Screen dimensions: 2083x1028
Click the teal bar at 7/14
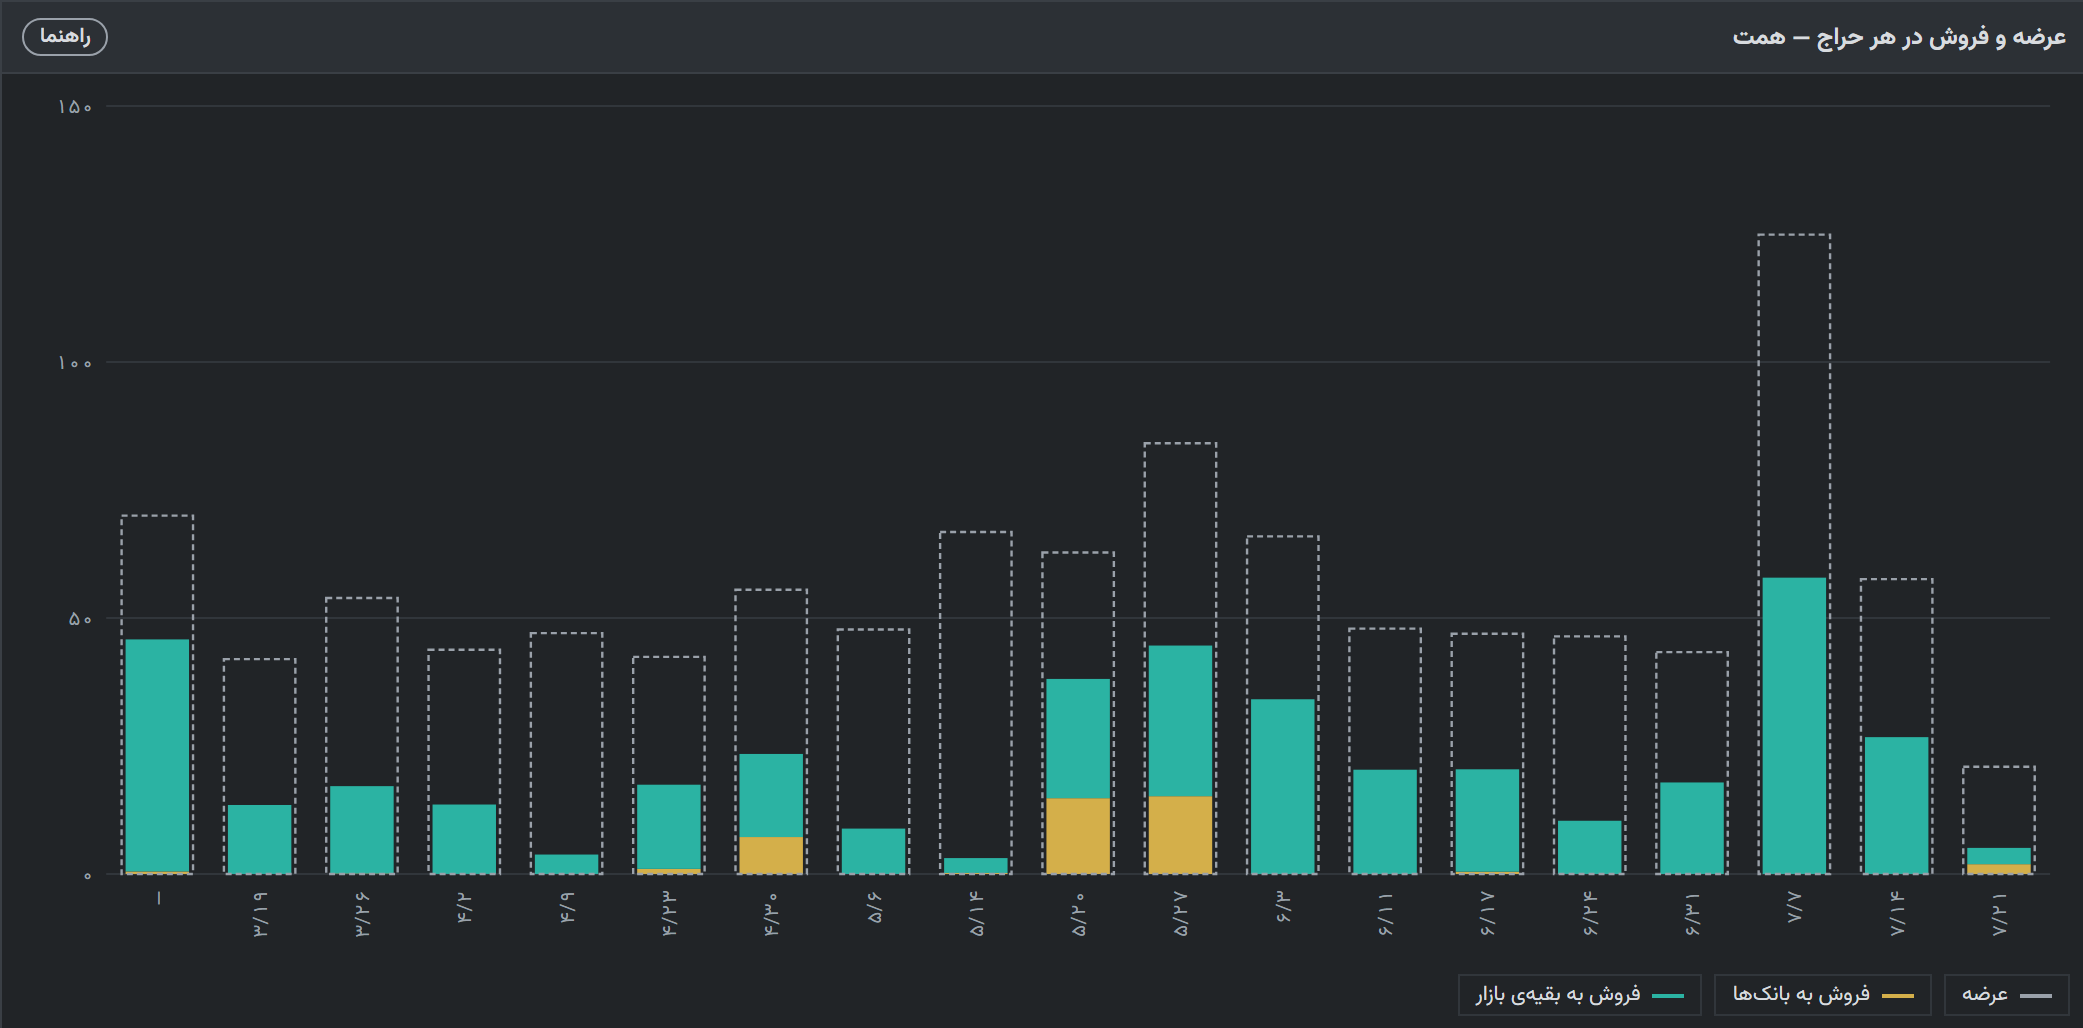(x=1897, y=806)
